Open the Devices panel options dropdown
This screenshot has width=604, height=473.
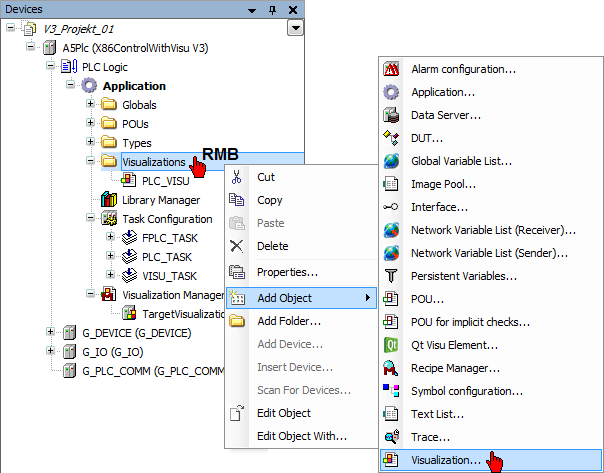[x=252, y=10]
